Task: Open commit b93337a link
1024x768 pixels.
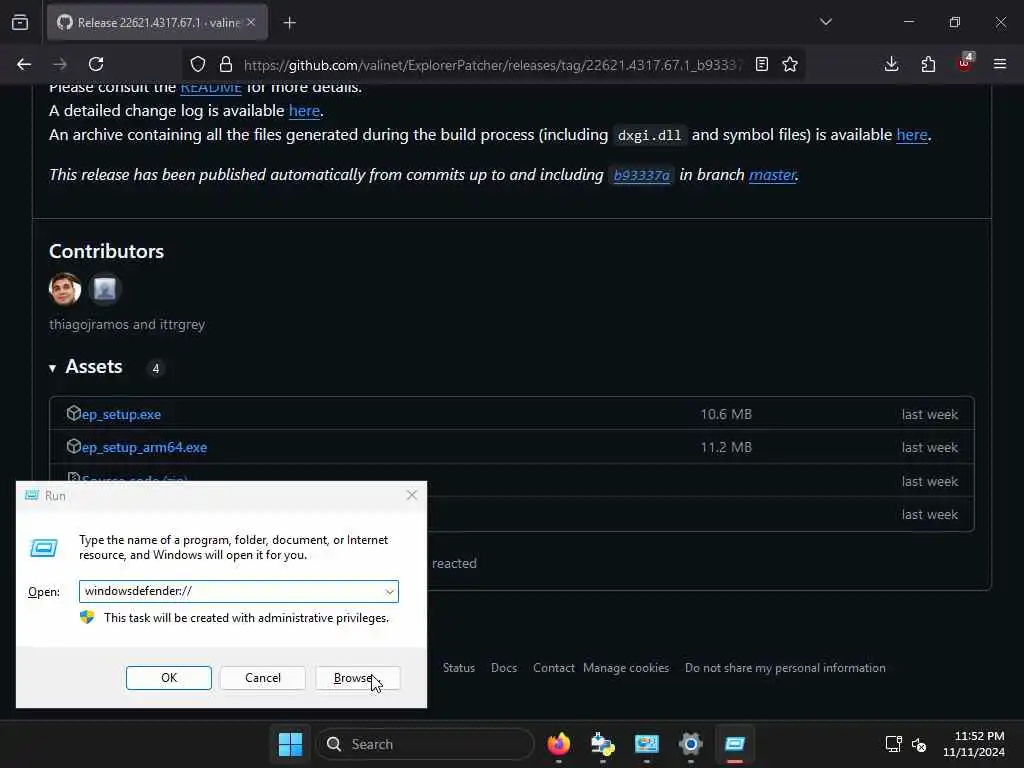Action: click(x=642, y=175)
